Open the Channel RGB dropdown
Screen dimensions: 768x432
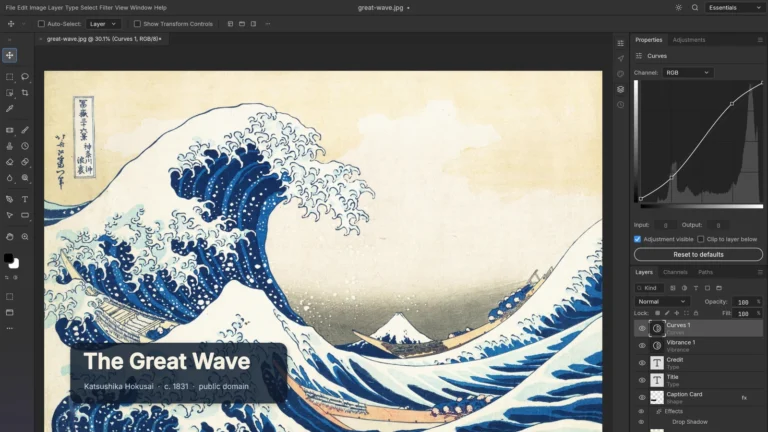688,72
